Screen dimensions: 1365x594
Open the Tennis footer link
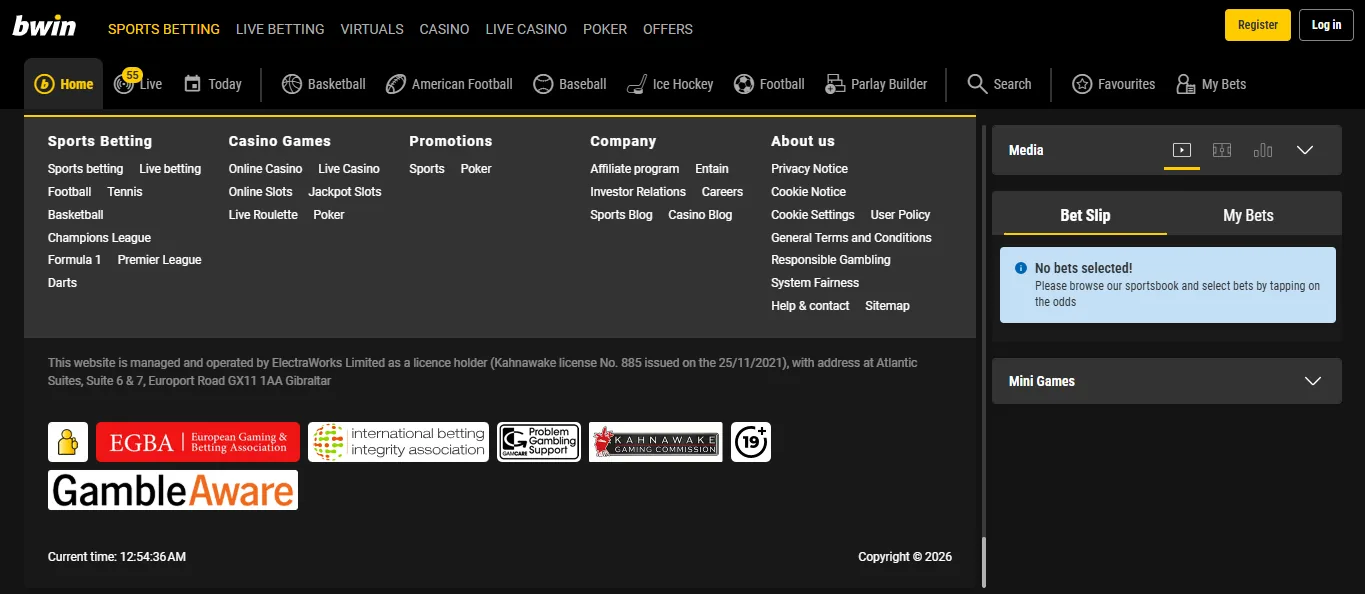tap(125, 192)
